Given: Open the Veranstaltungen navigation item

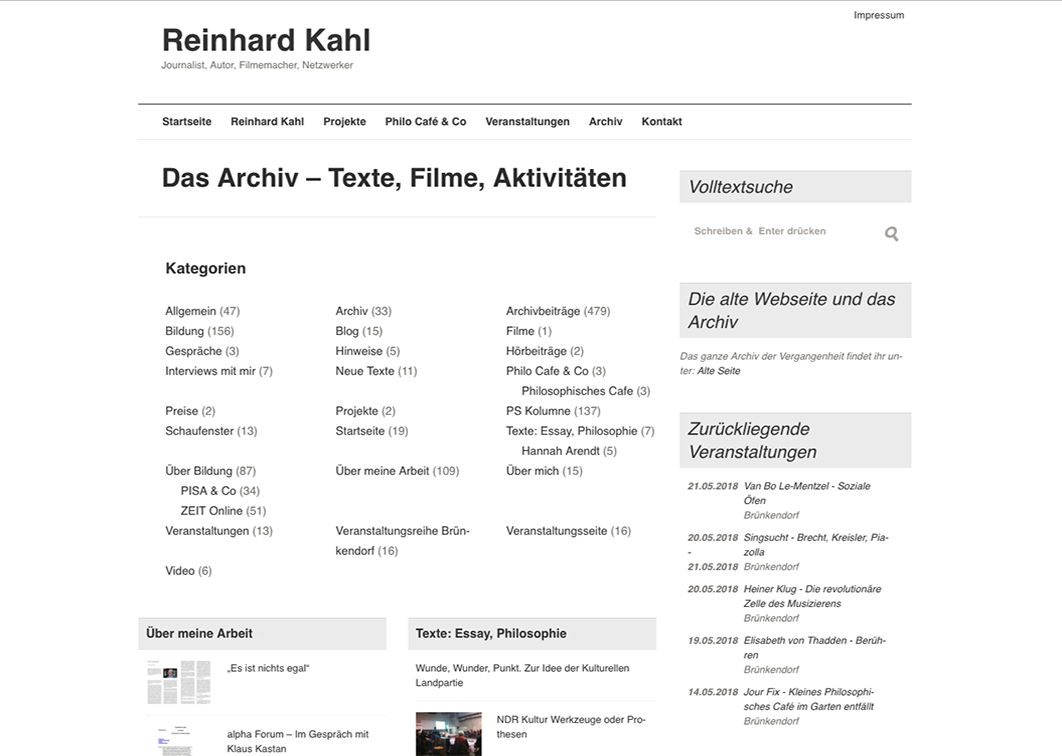Looking at the screenshot, I should coord(527,122).
